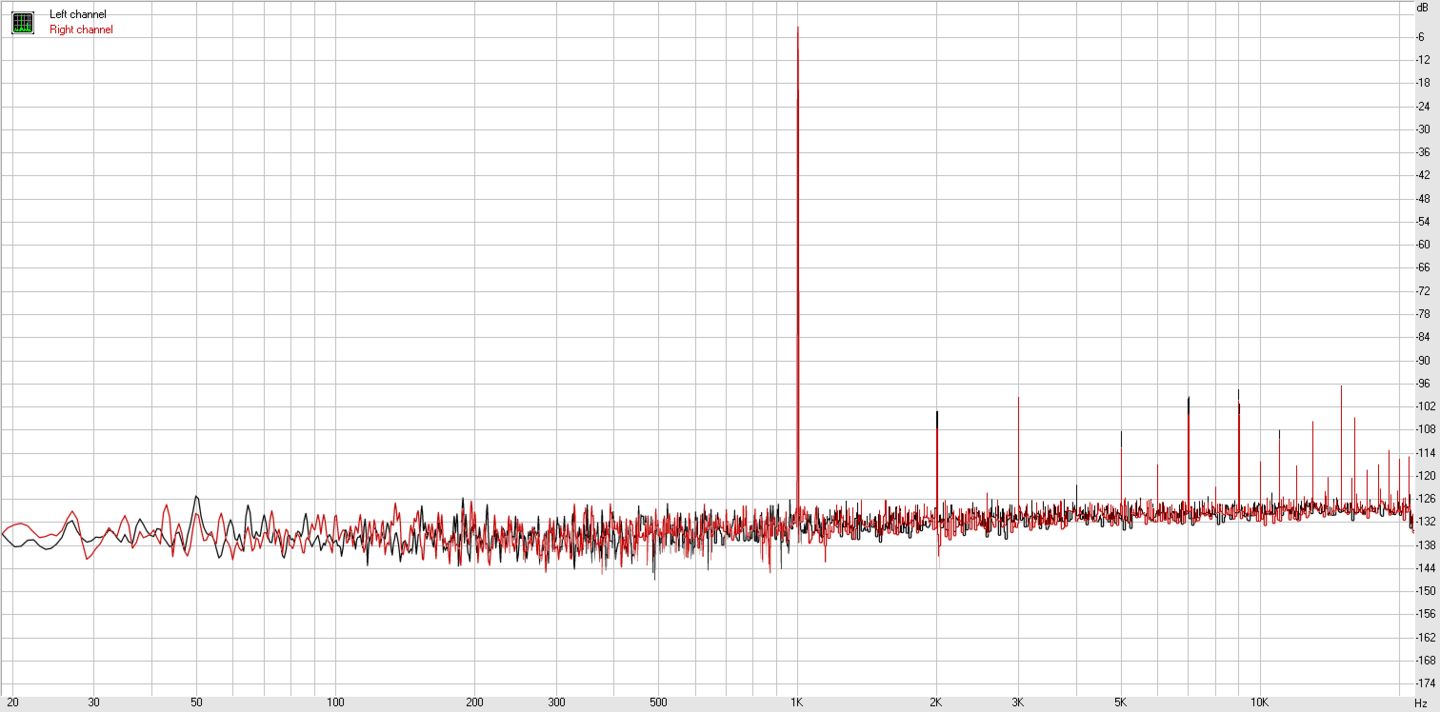Click the 100 label on the frequency axis
This screenshot has width=1440, height=712.
[x=335, y=704]
